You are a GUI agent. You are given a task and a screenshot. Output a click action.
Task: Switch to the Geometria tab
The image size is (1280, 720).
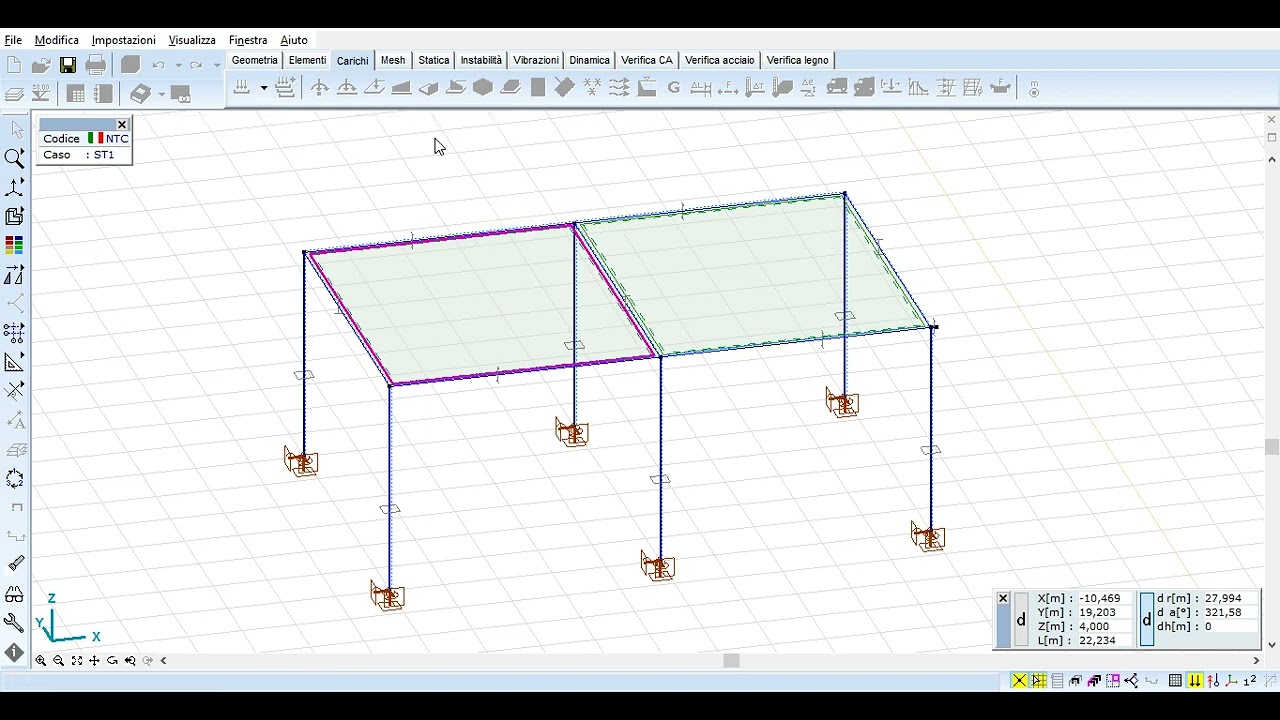click(x=255, y=60)
